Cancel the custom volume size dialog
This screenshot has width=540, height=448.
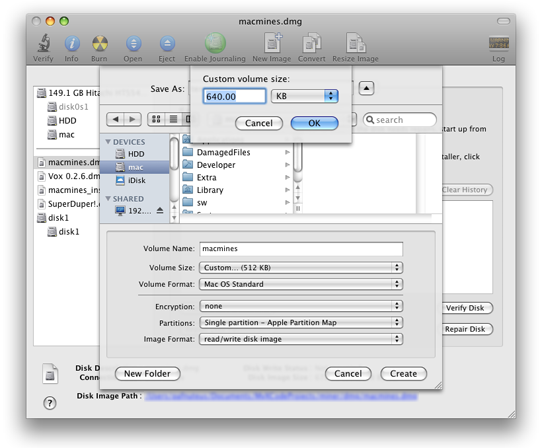coord(259,123)
